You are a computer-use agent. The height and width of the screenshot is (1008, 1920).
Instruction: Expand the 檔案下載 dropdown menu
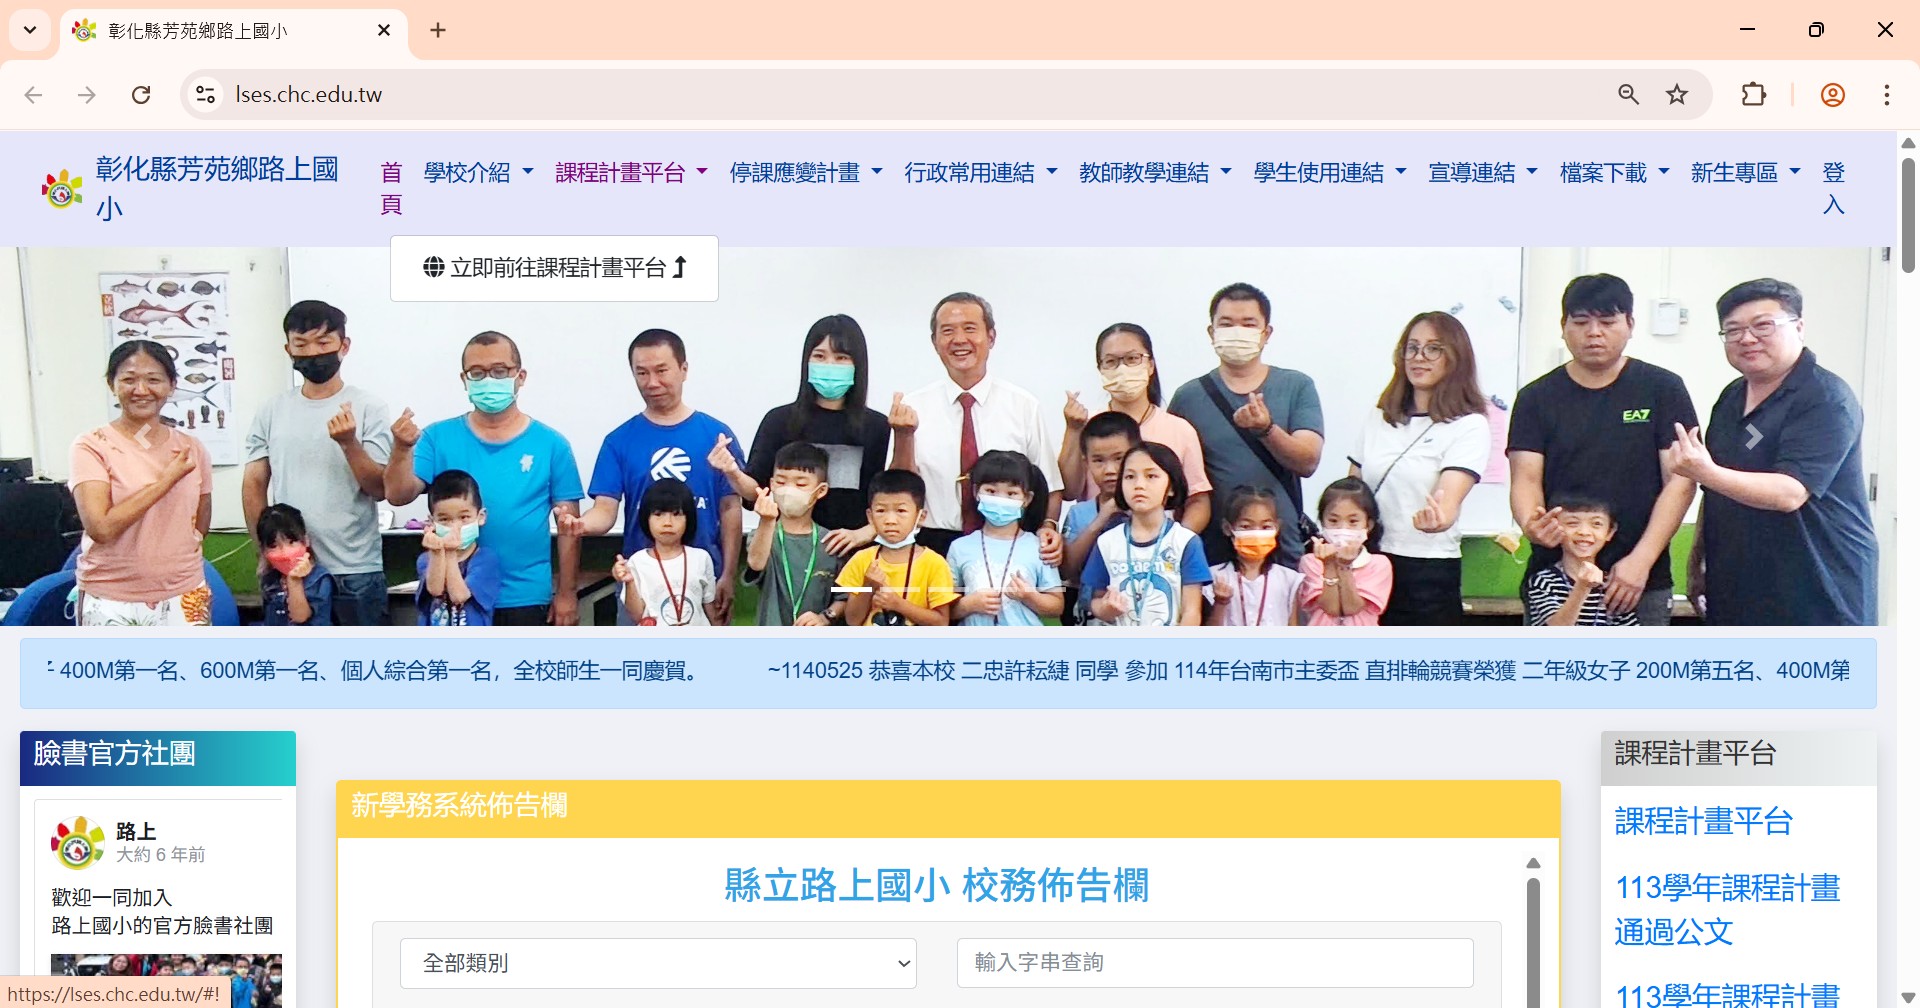point(1615,173)
